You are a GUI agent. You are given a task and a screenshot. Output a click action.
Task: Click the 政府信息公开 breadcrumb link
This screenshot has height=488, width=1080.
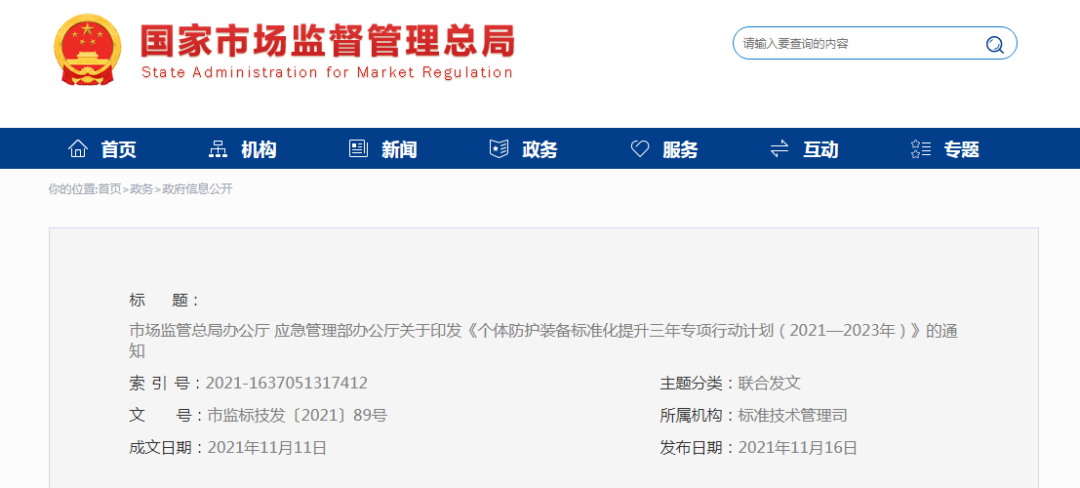tap(197, 189)
